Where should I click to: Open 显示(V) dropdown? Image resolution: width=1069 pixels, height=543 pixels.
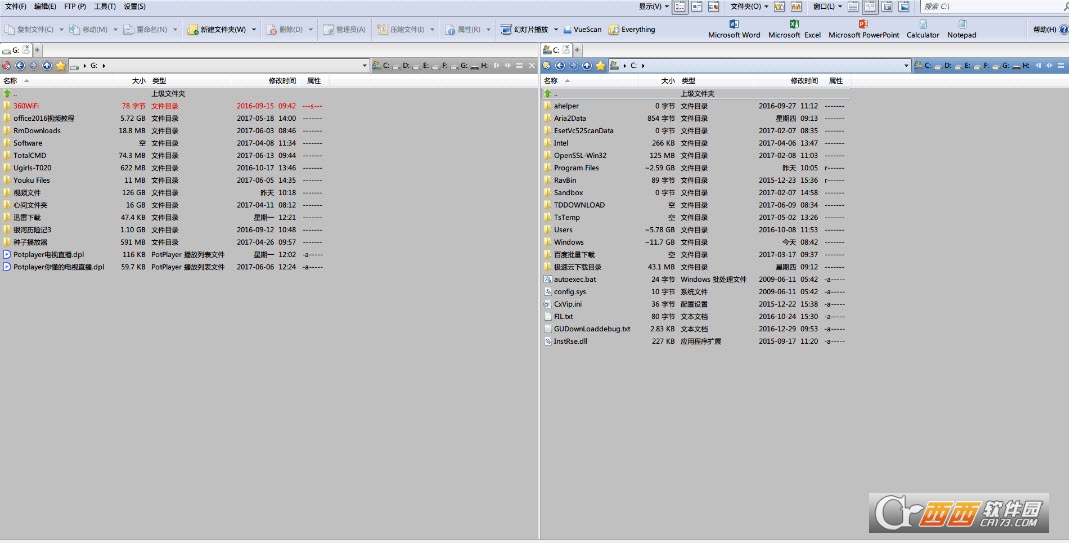[653, 6]
